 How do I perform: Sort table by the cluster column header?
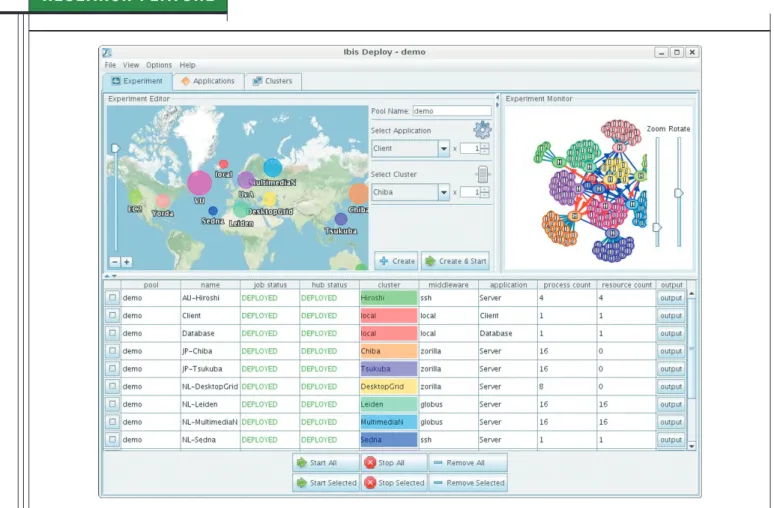click(389, 285)
